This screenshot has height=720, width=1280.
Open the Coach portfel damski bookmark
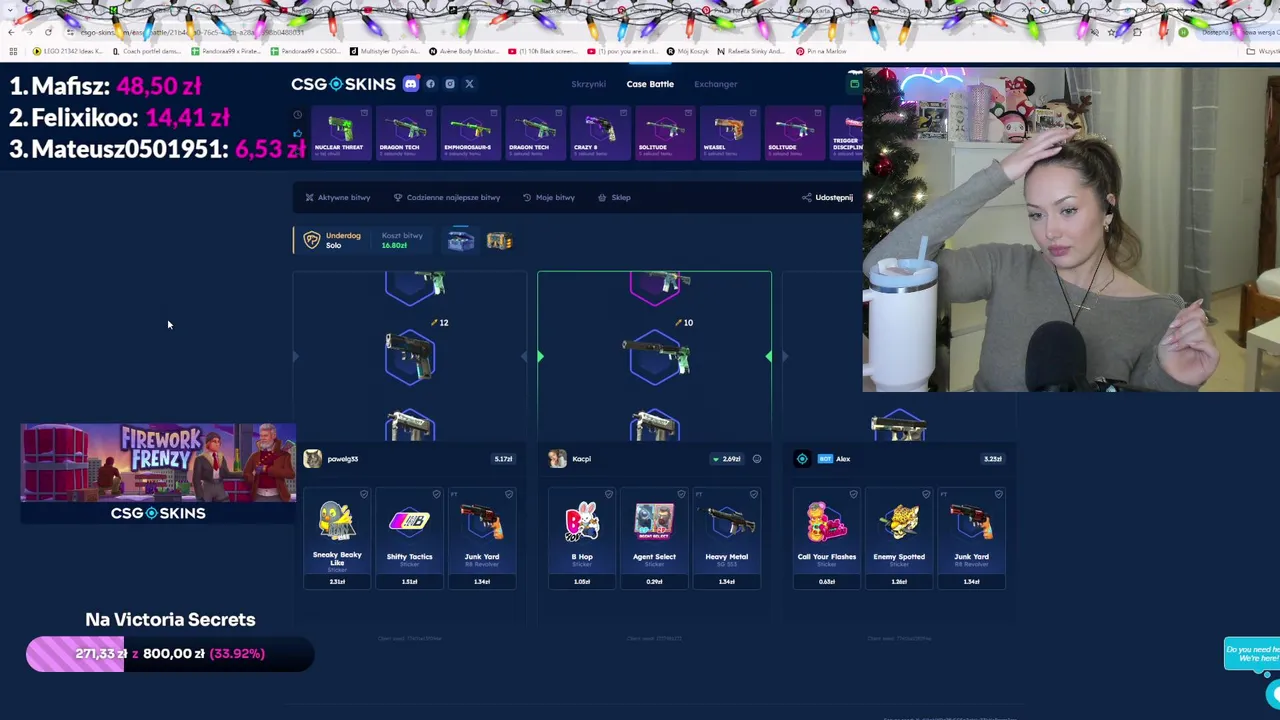point(147,51)
